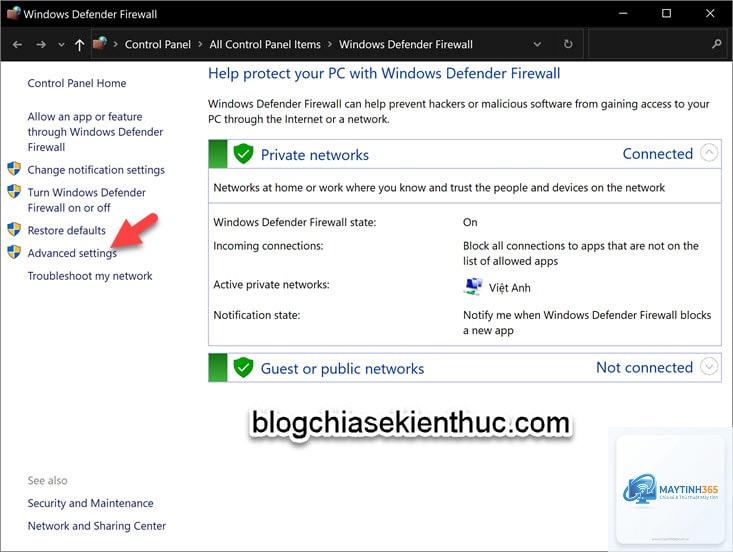
Task: Click the Guest or public networks heading
Action: [x=342, y=368]
